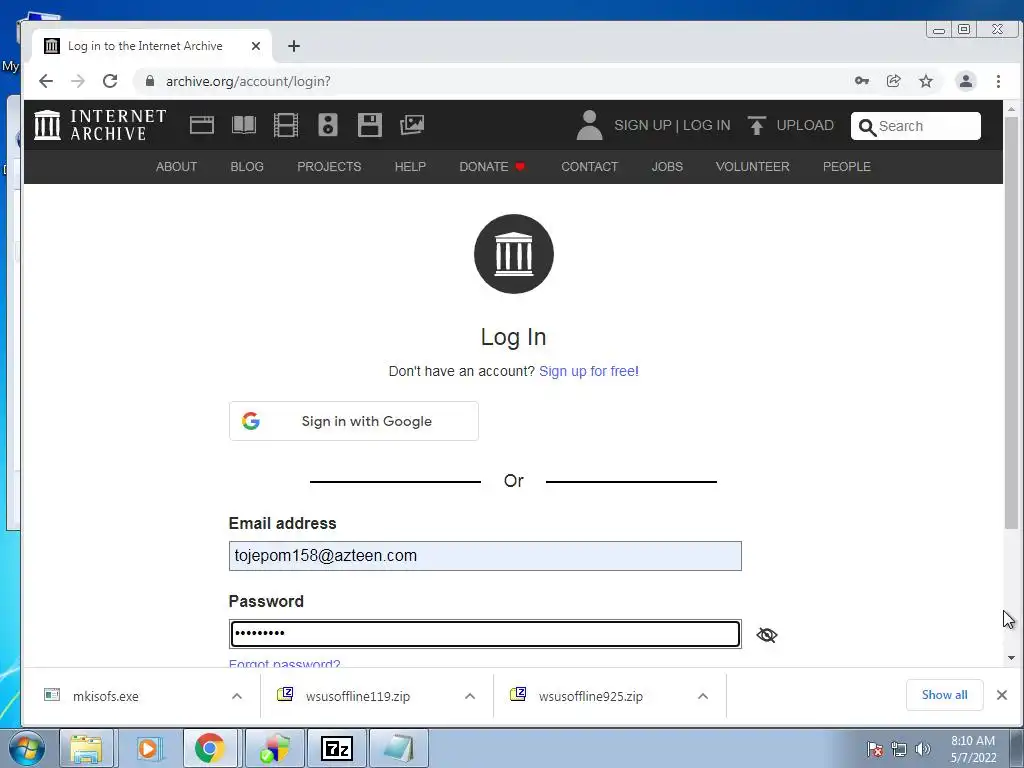Open the DONATE menu item
The image size is (1024, 768).
coord(492,167)
